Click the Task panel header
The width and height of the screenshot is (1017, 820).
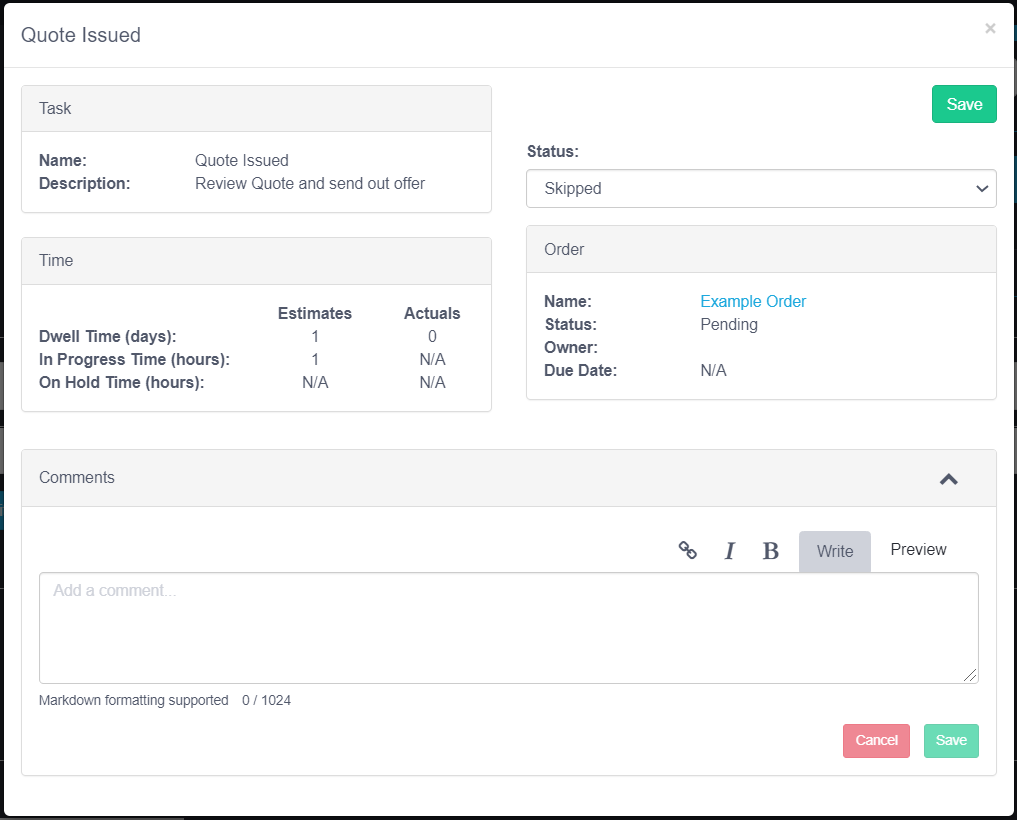256,108
